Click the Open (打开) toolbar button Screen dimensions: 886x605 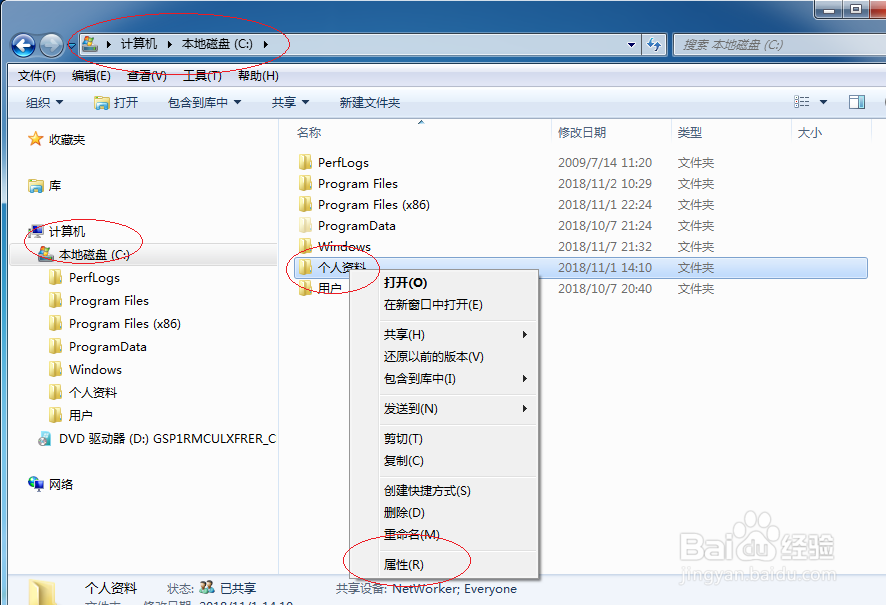[x=116, y=102]
